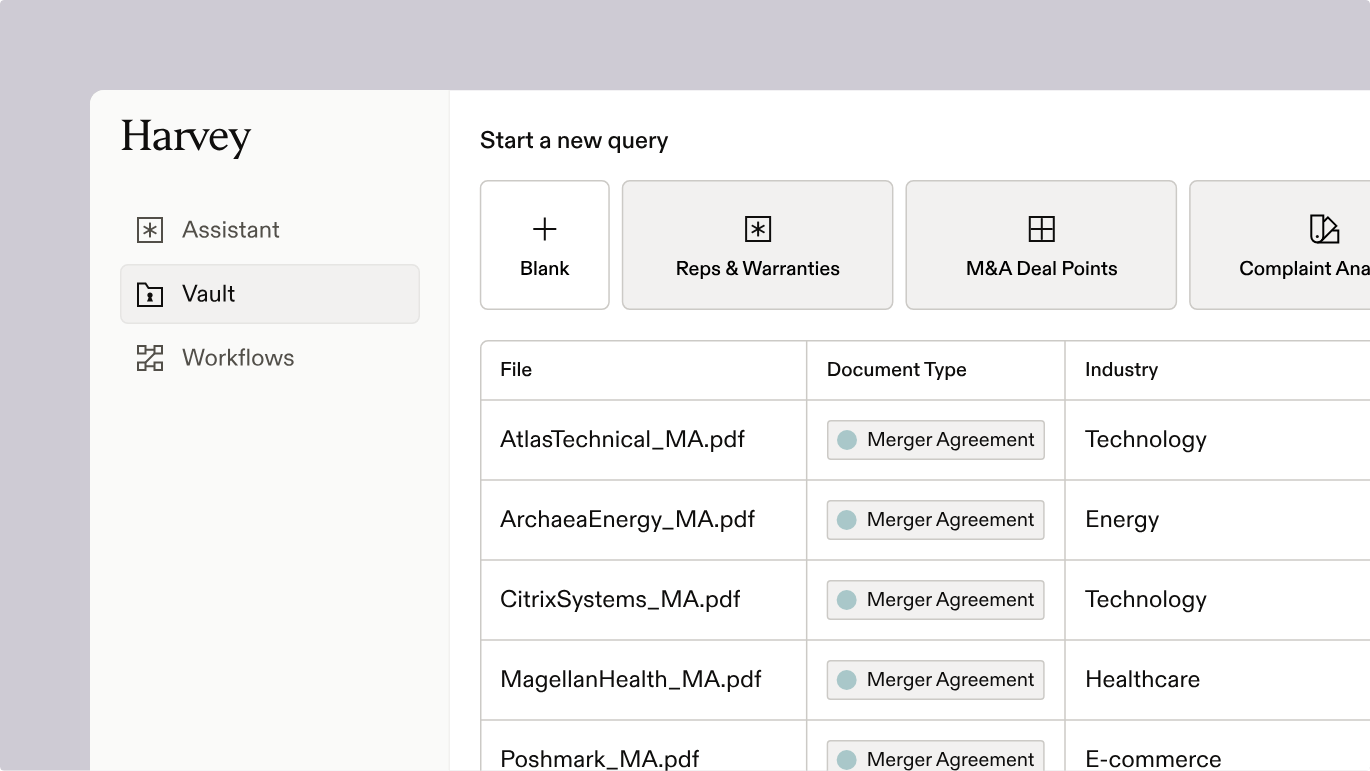Click the Workflows diagram icon
Viewport: 1370px width, 771px height.
(x=150, y=358)
